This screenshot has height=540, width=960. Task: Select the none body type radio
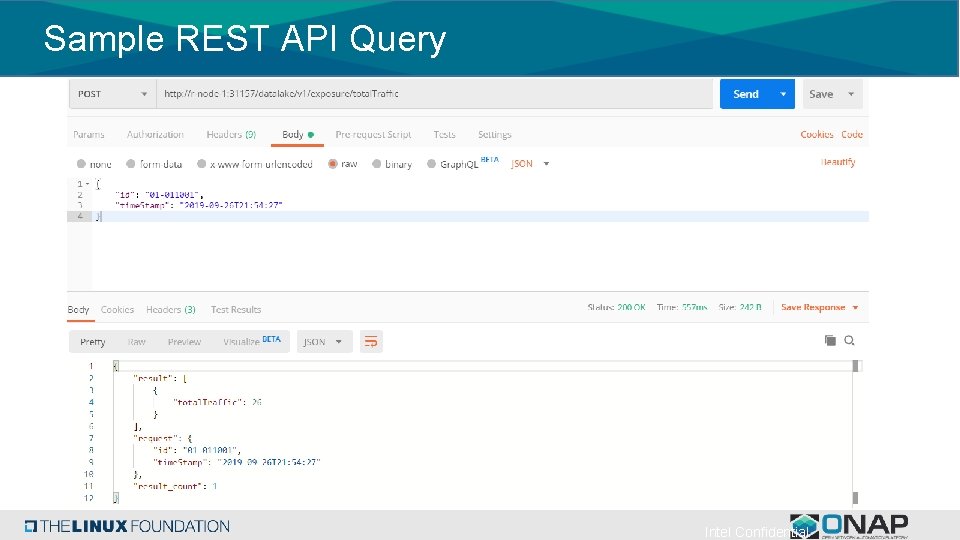81,163
